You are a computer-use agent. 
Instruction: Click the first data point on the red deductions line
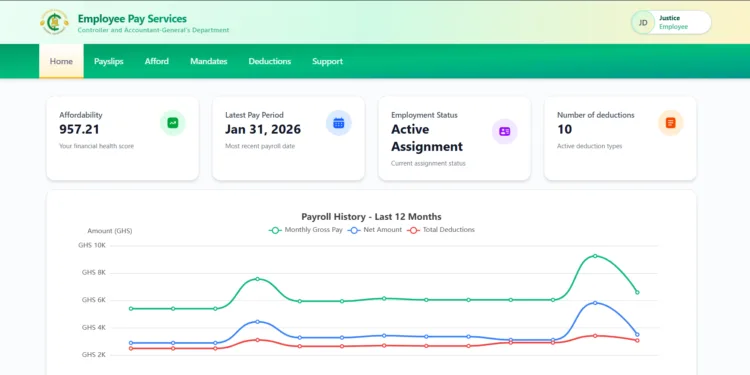point(131,348)
